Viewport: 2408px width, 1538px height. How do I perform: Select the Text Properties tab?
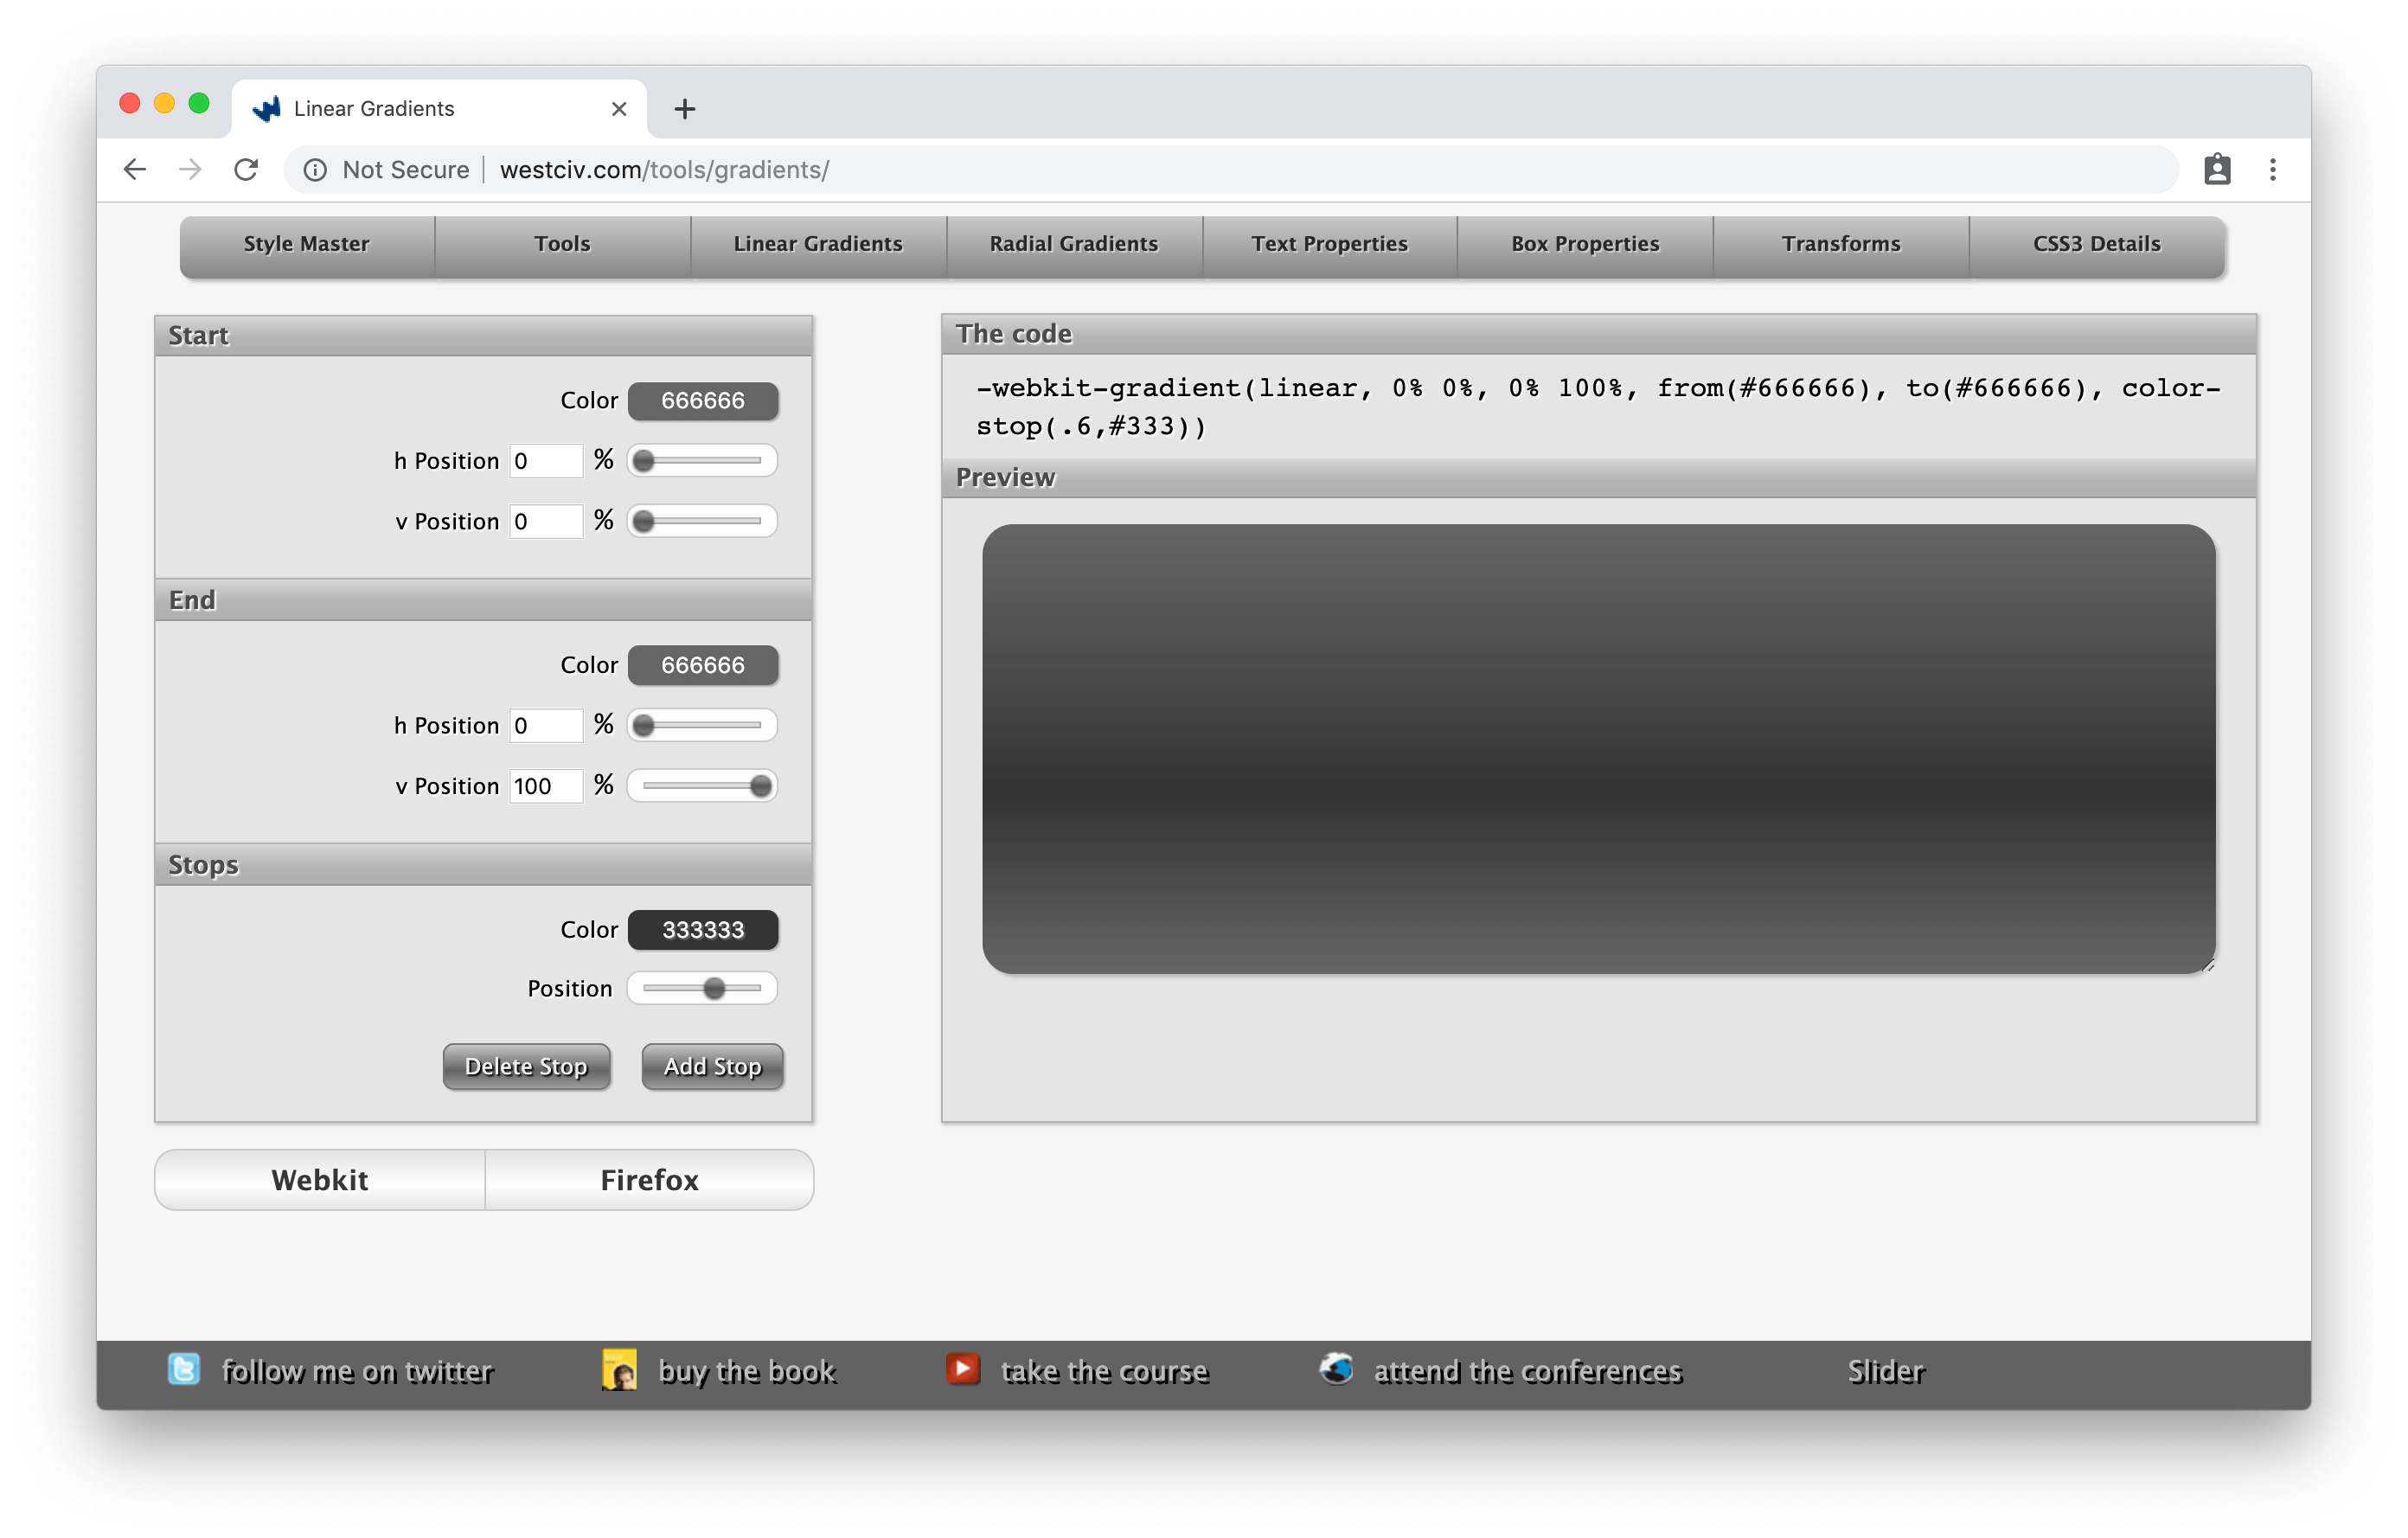(x=1329, y=244)
